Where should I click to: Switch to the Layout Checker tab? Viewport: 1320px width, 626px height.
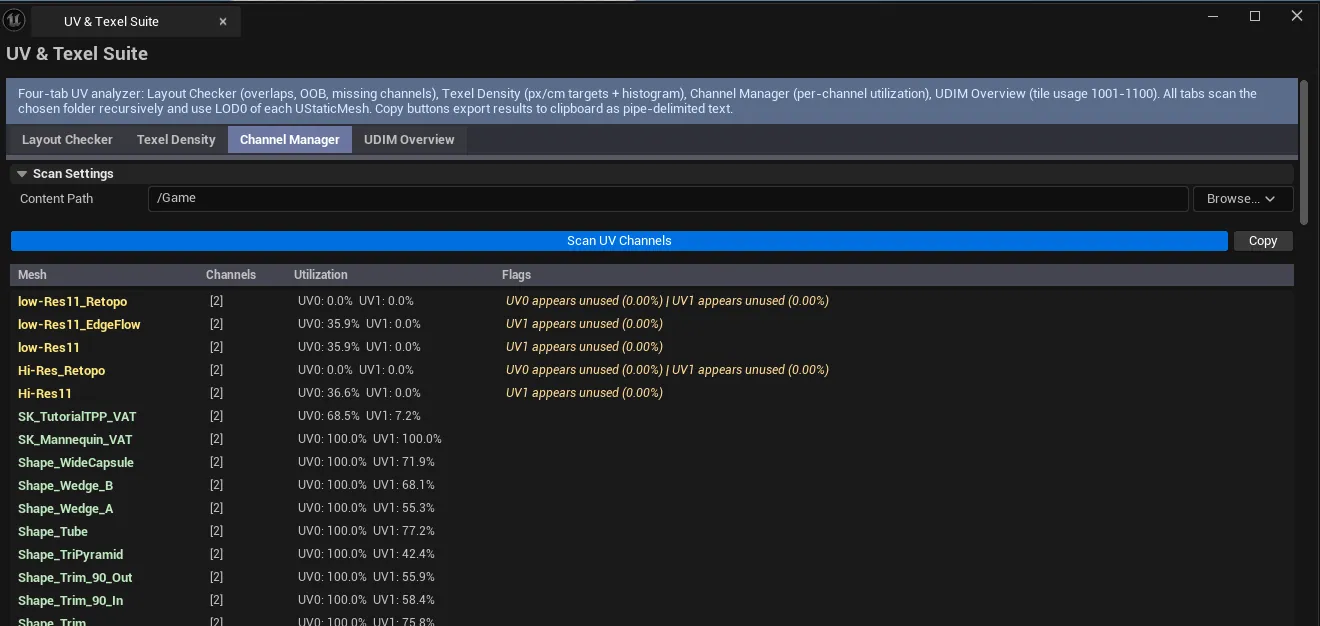coord(67,140)
